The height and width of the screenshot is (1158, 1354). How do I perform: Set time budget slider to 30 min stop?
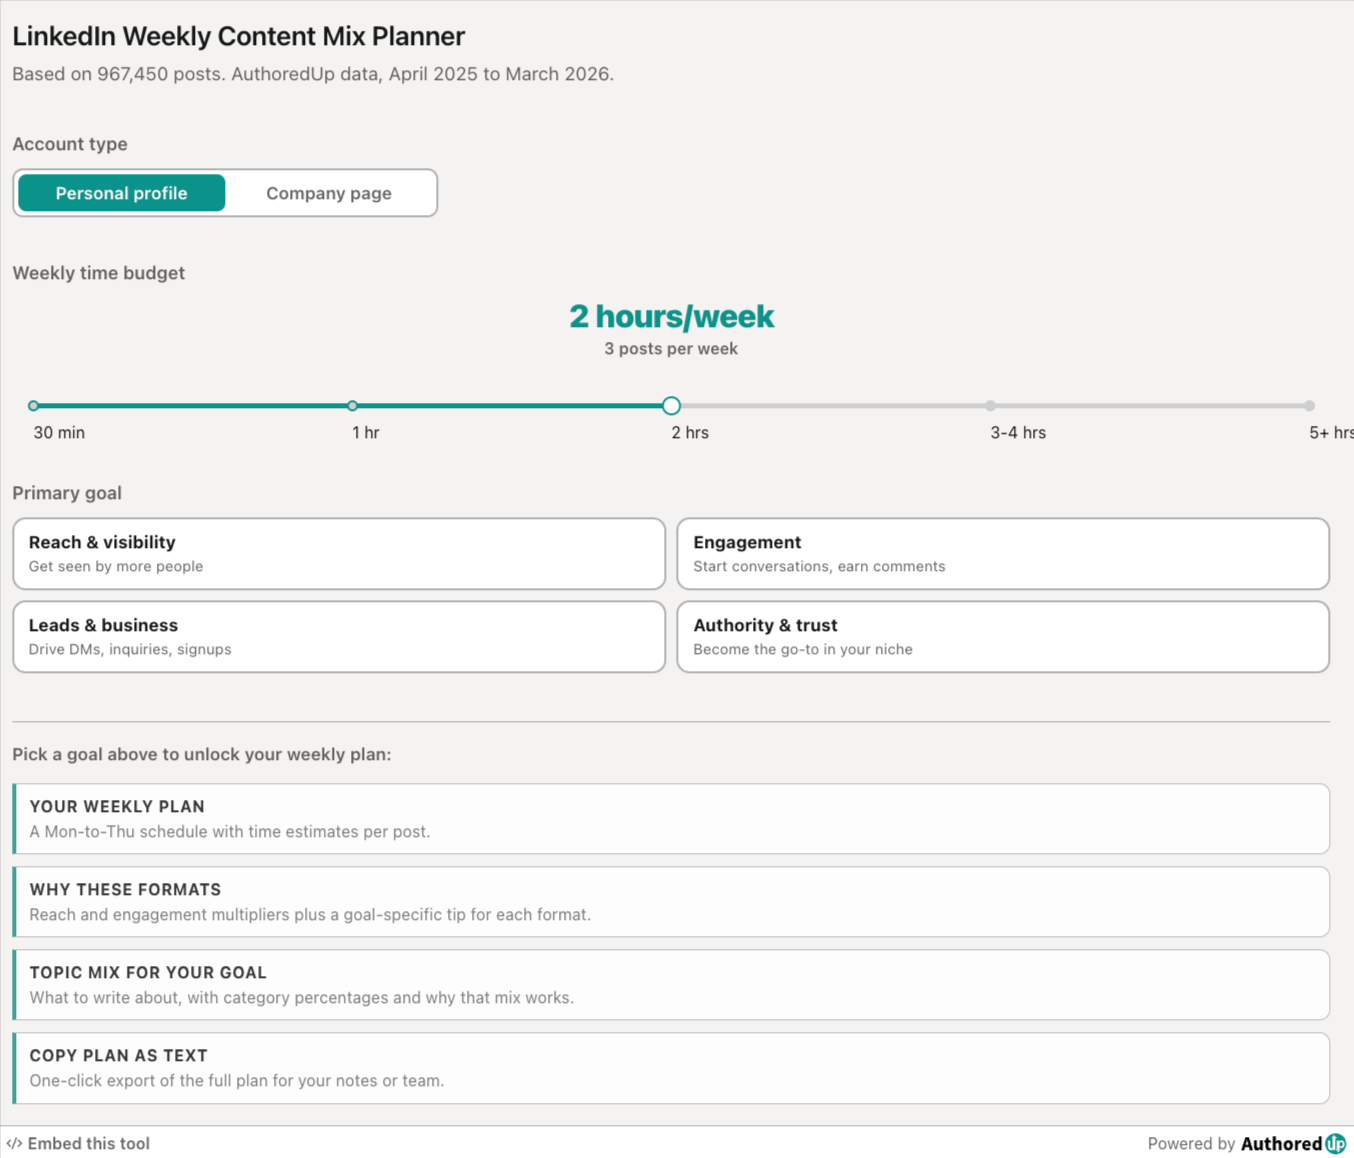(34, 406)
